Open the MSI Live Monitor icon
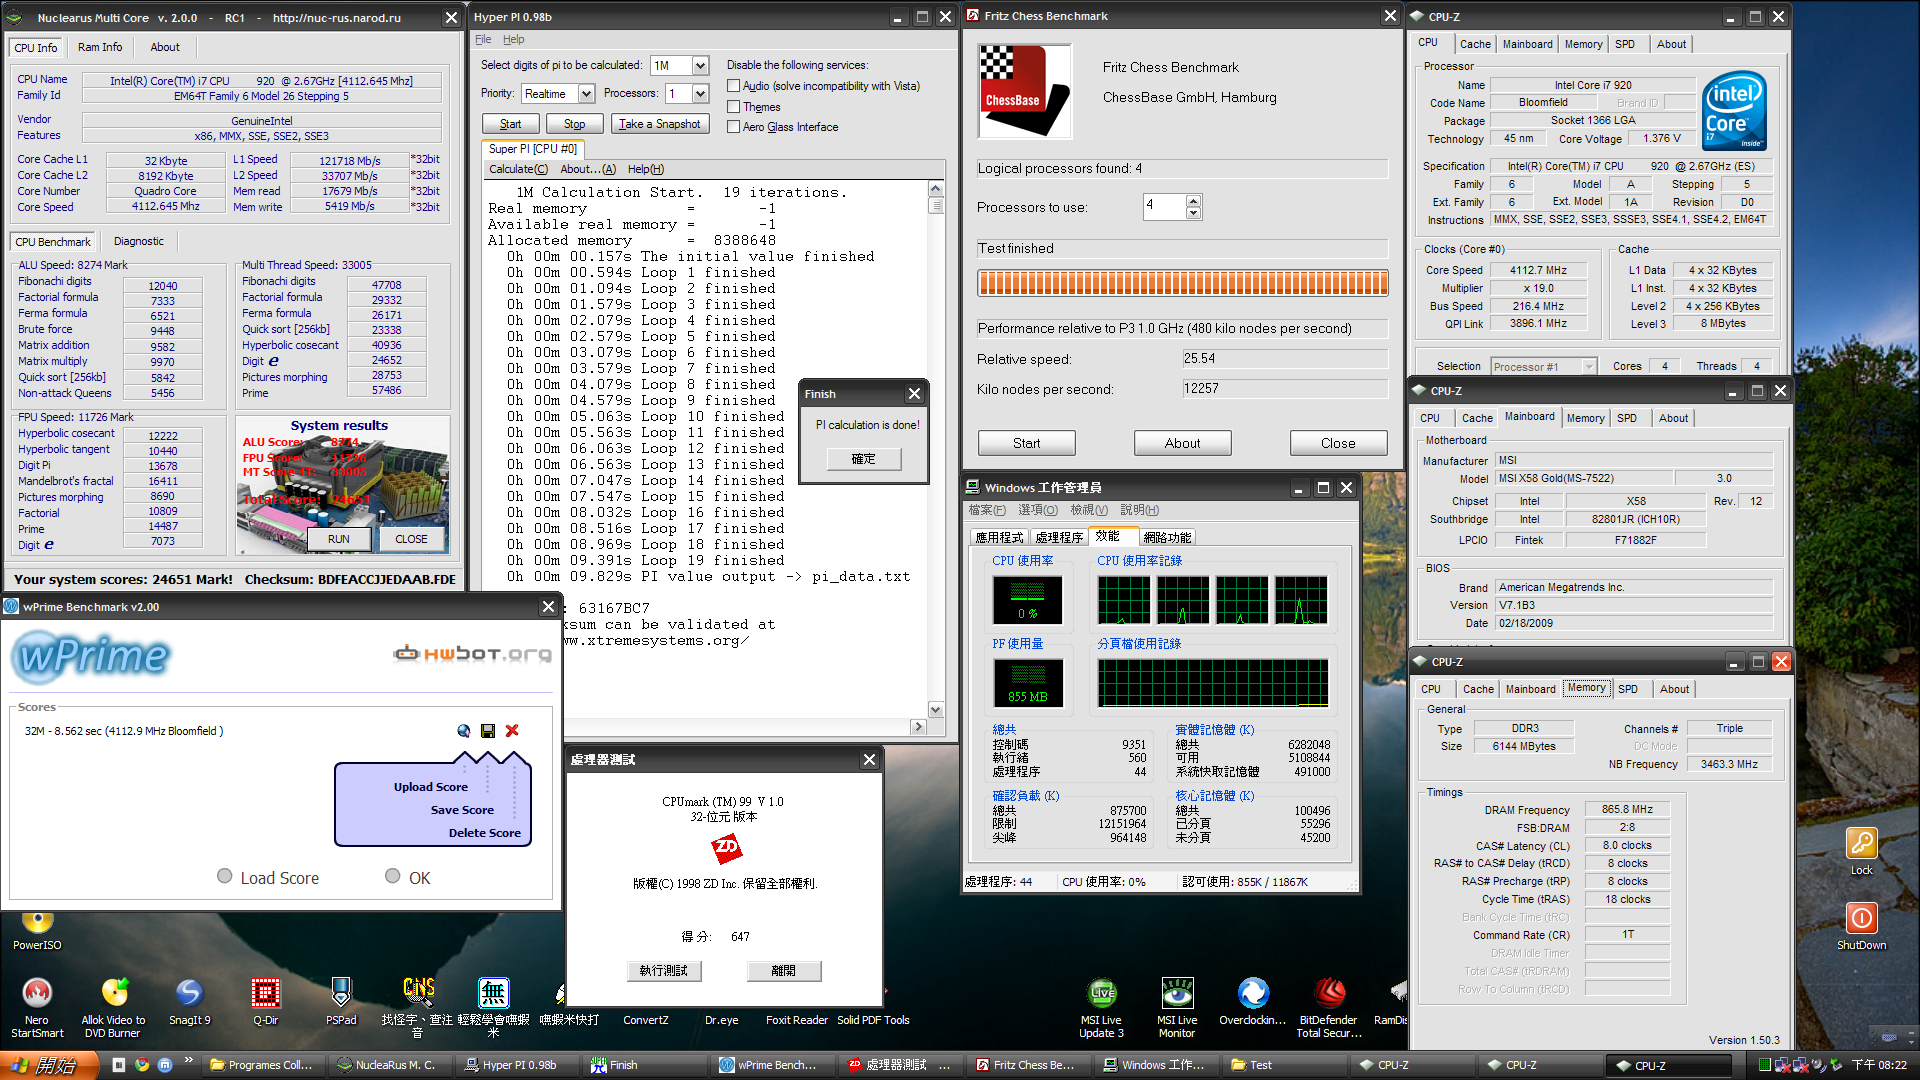Image resolution: width=1920 pixels, height=1080 pixels. pyautogui.click(x=1177, y=1007)
